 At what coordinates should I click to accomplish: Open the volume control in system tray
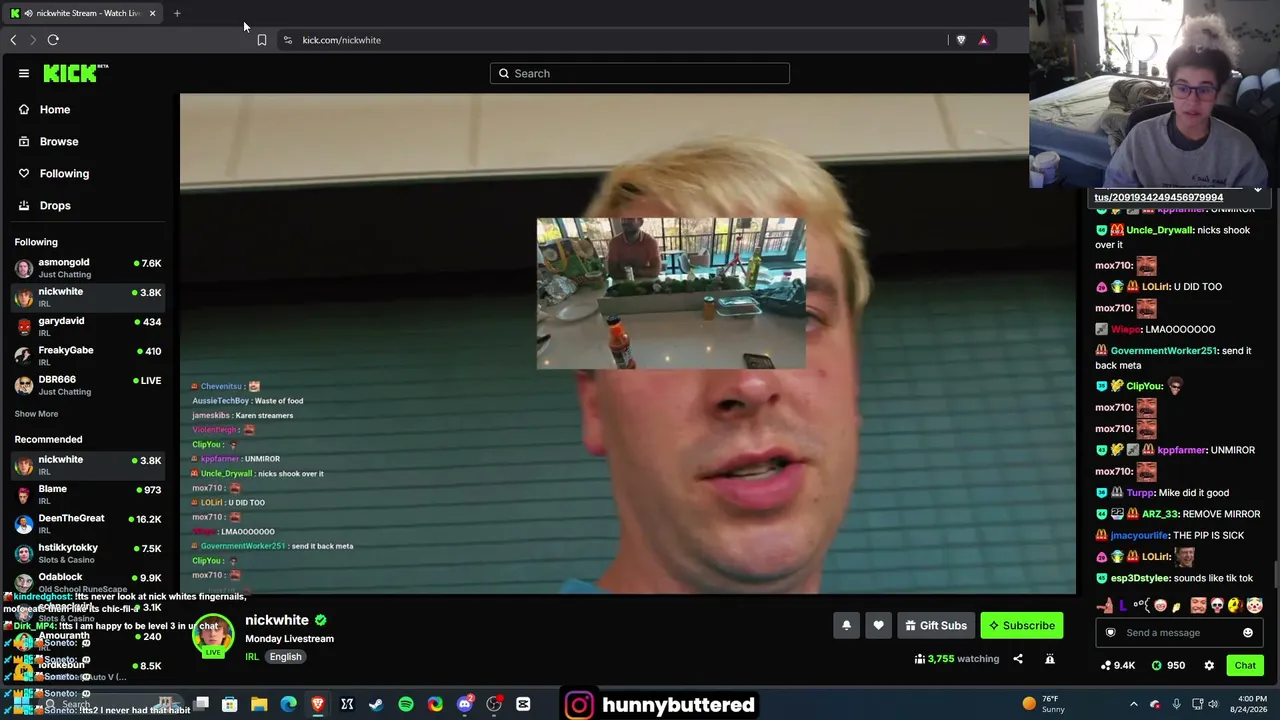[1214, 704]
